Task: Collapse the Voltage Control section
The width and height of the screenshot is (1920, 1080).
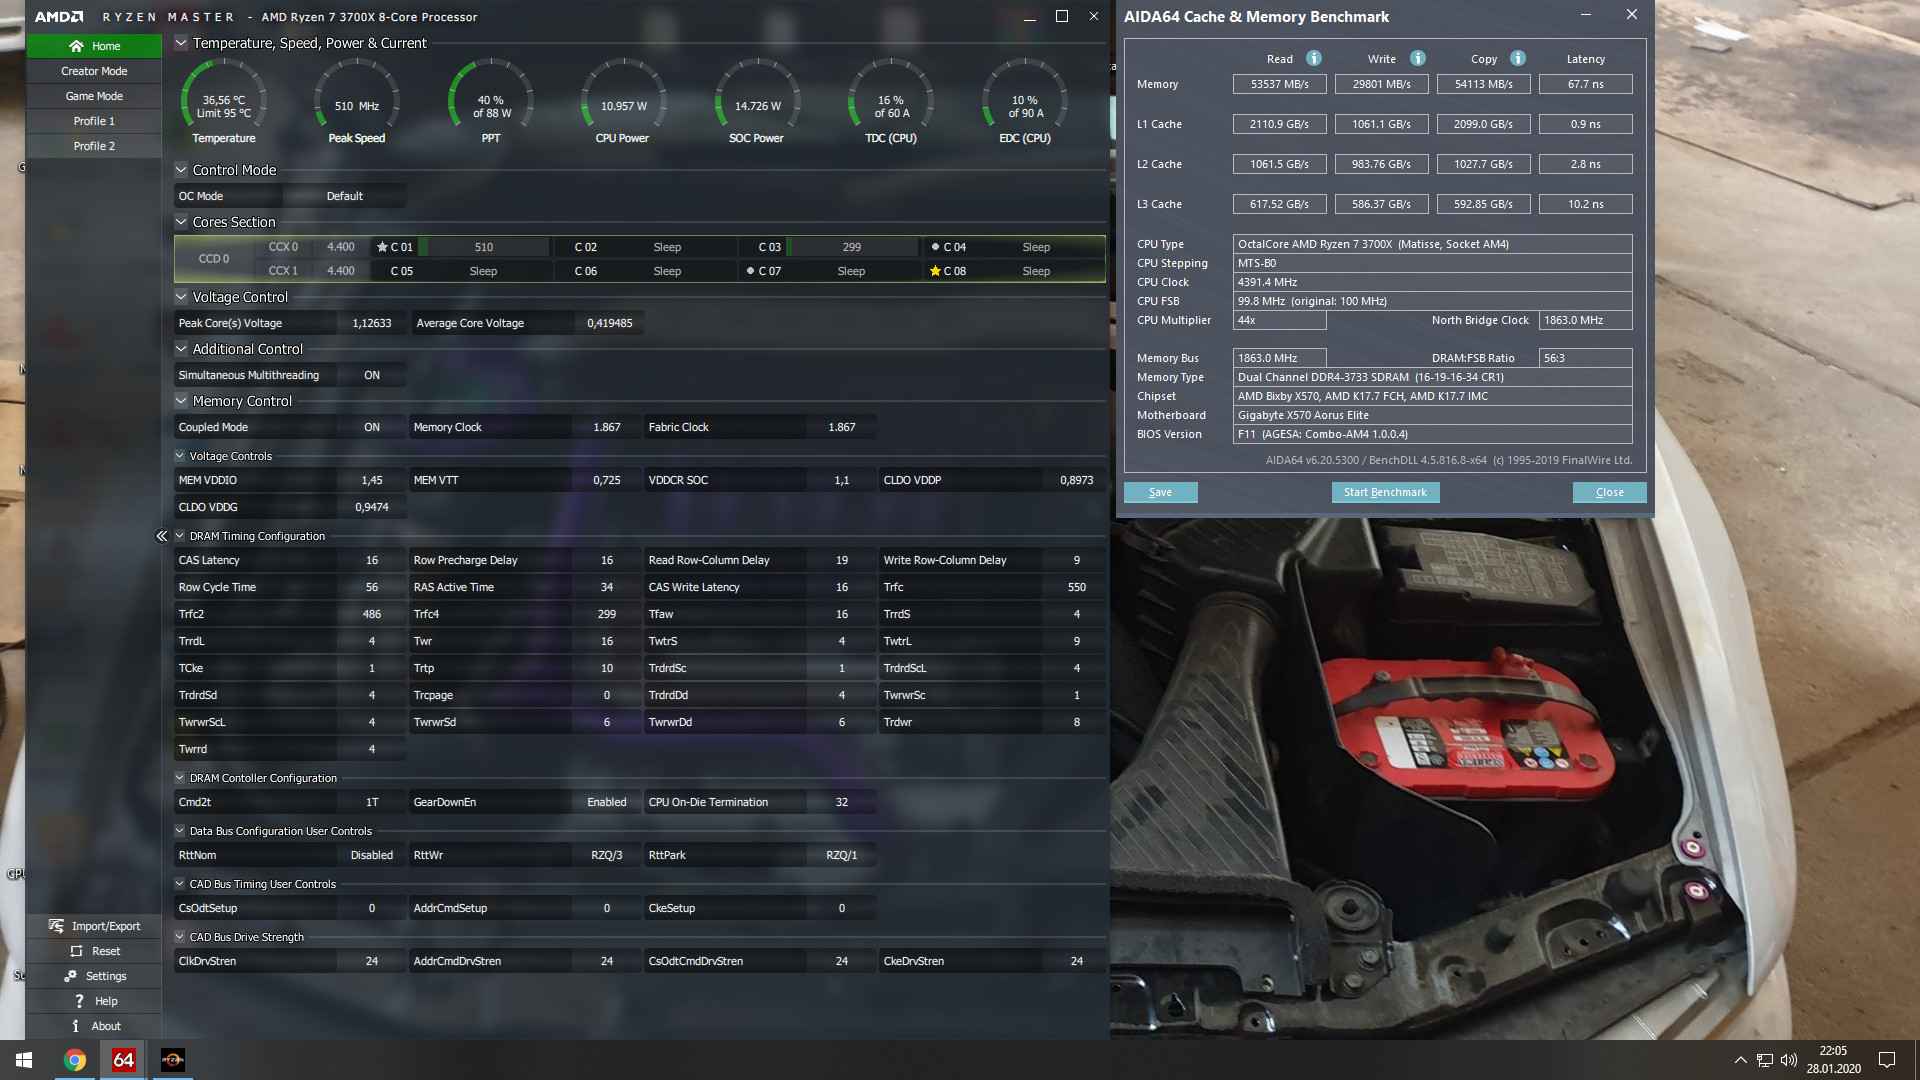Action: click(x=181, y=297)
